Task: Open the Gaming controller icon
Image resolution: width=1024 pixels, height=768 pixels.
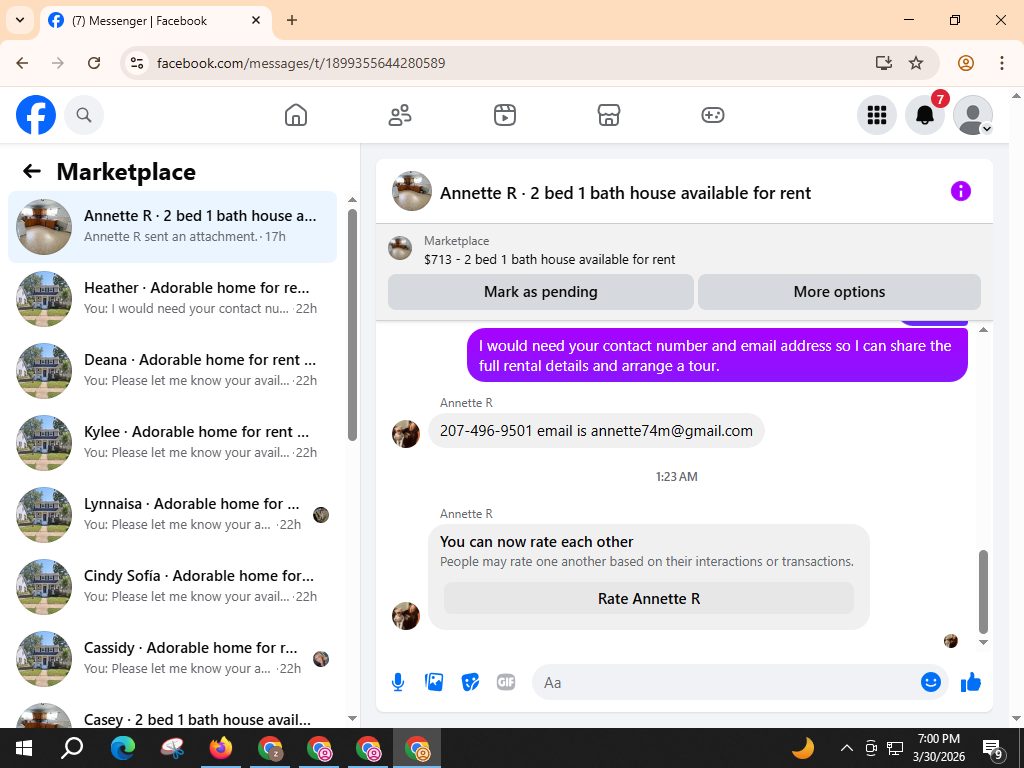Action: 712,115
